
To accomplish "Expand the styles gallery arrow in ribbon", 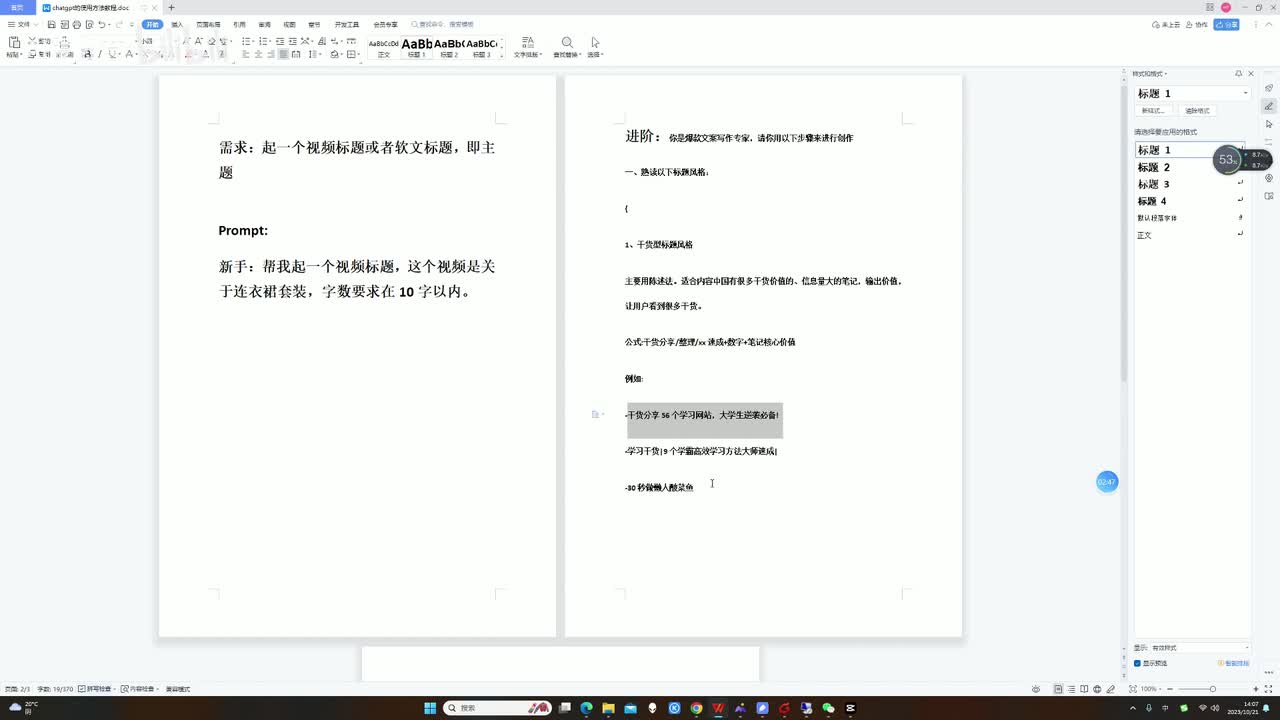I will [x=502, y=54].
